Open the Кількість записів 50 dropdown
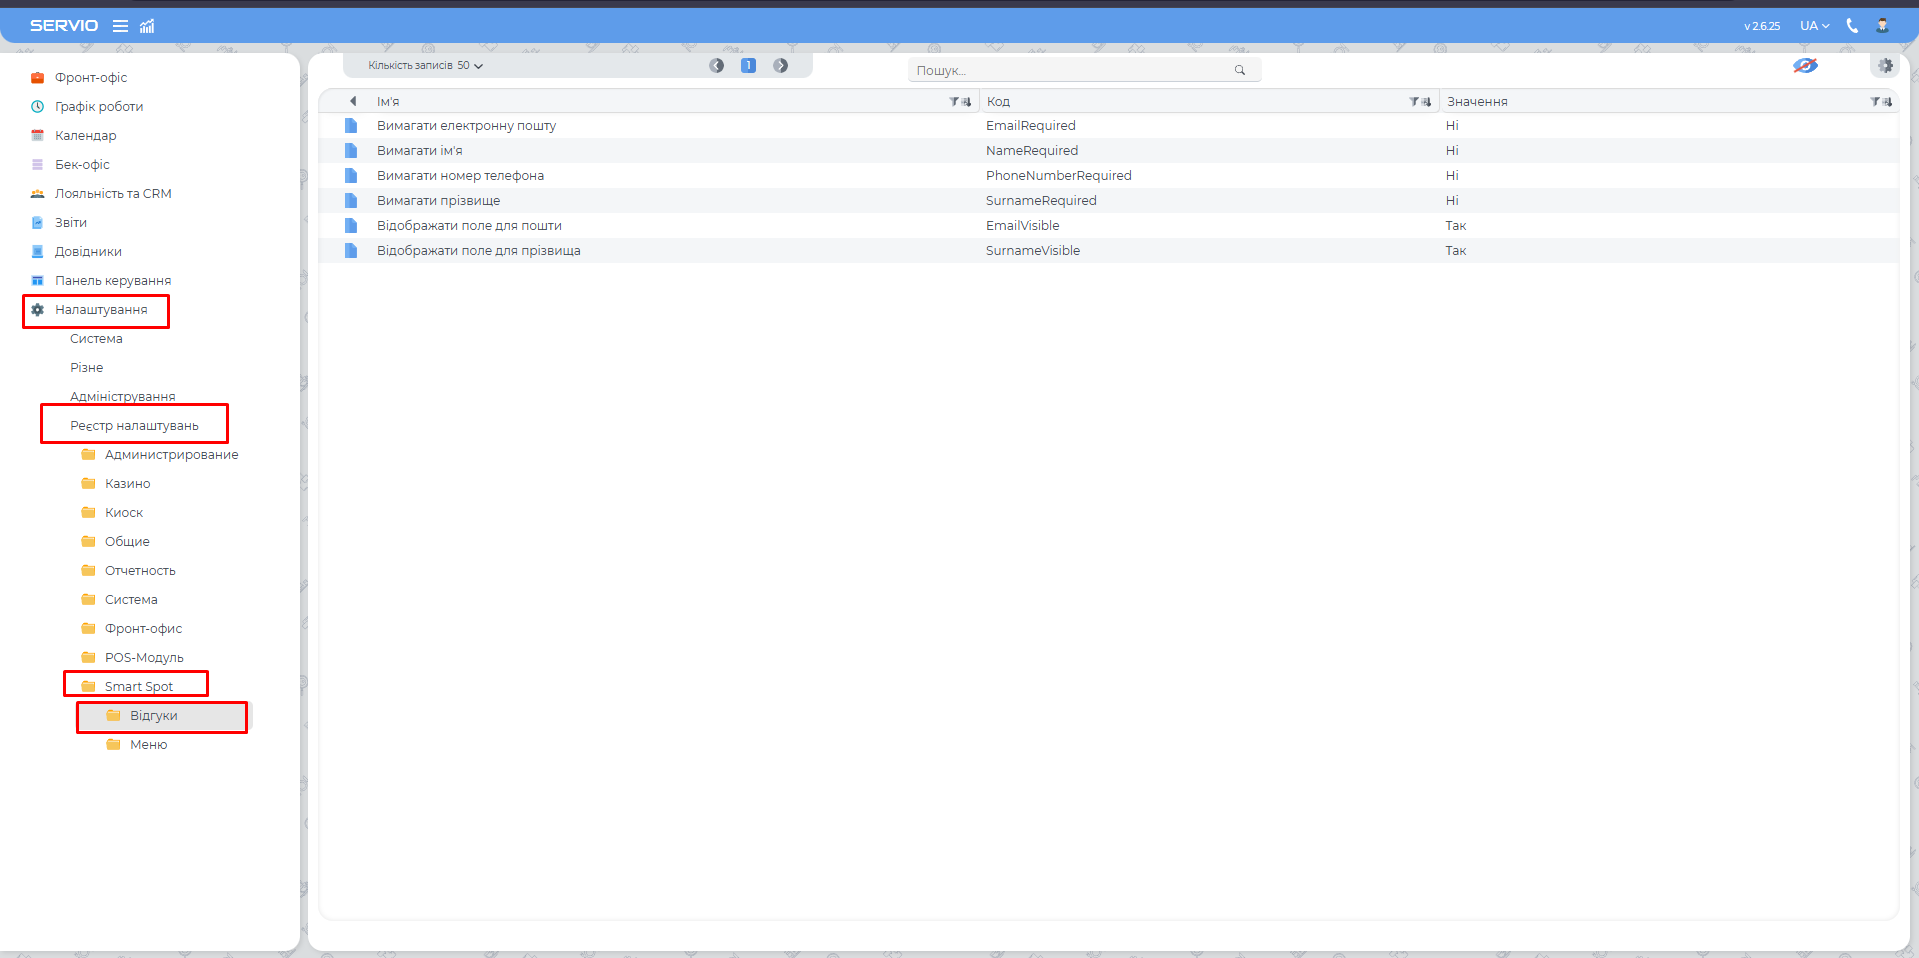This screenshot has height=958, width=1919. point(425,66)
